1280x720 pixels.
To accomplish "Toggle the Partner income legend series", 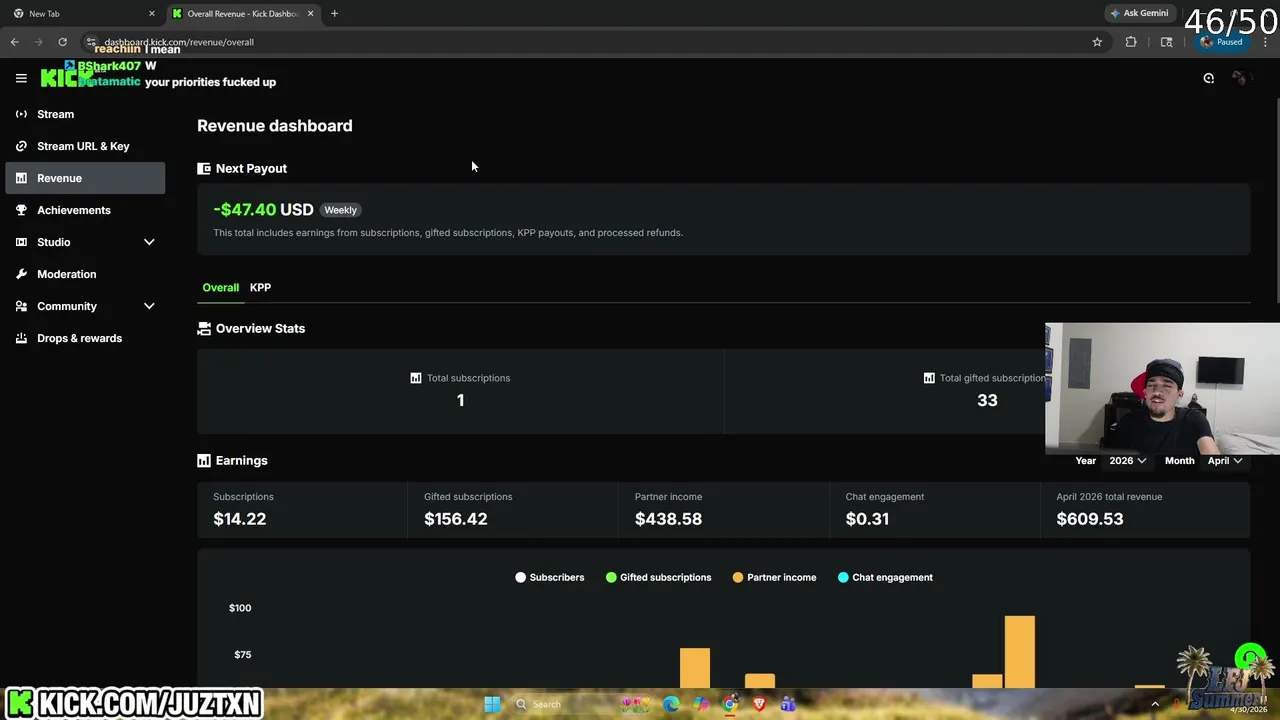I will (x=774, y=577).
